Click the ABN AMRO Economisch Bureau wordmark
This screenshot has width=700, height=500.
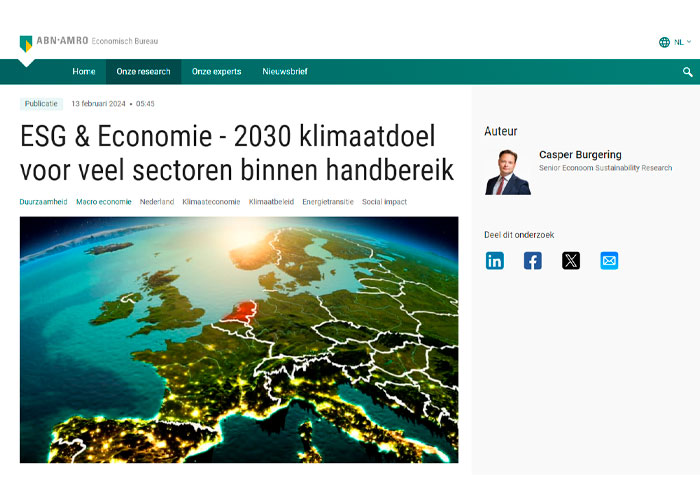click(97, 41)
